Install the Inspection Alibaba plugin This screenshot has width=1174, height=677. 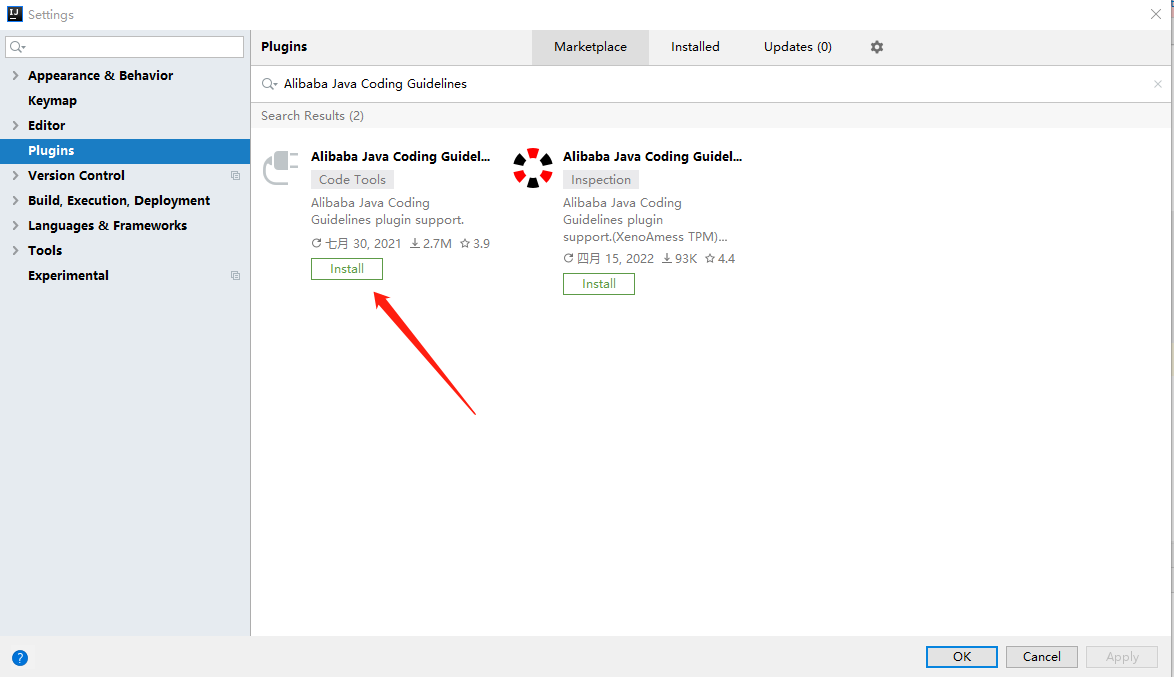tap(599, 284)
